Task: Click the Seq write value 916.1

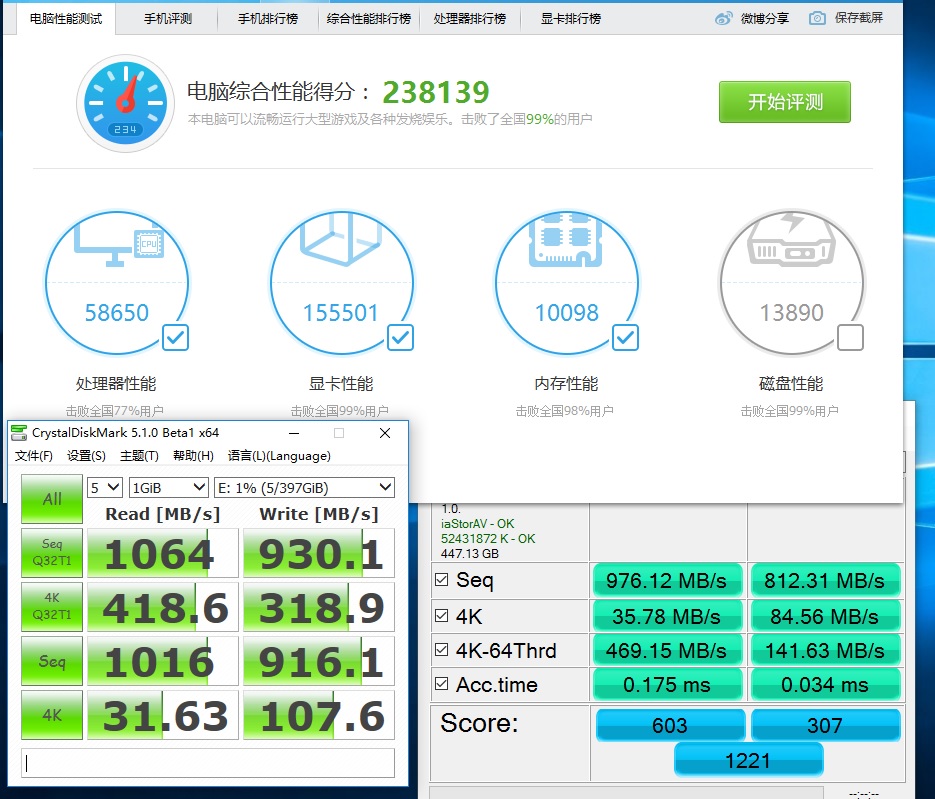Action: click(319, 661)
